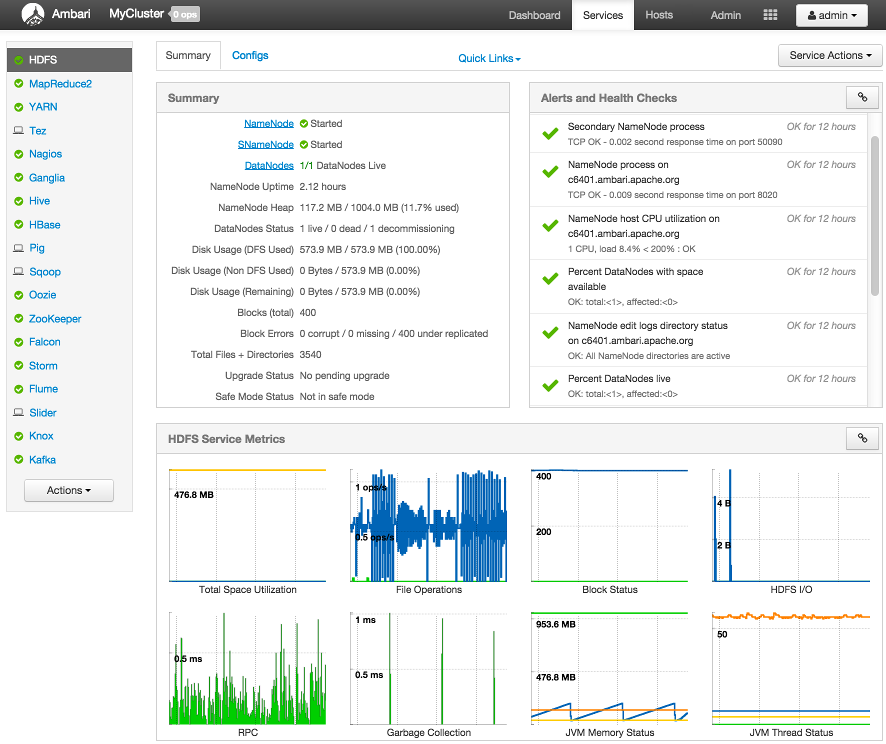886x744 pixels.
Task: Click the green status icon beside HDFS
Action: tap(19, 60)
